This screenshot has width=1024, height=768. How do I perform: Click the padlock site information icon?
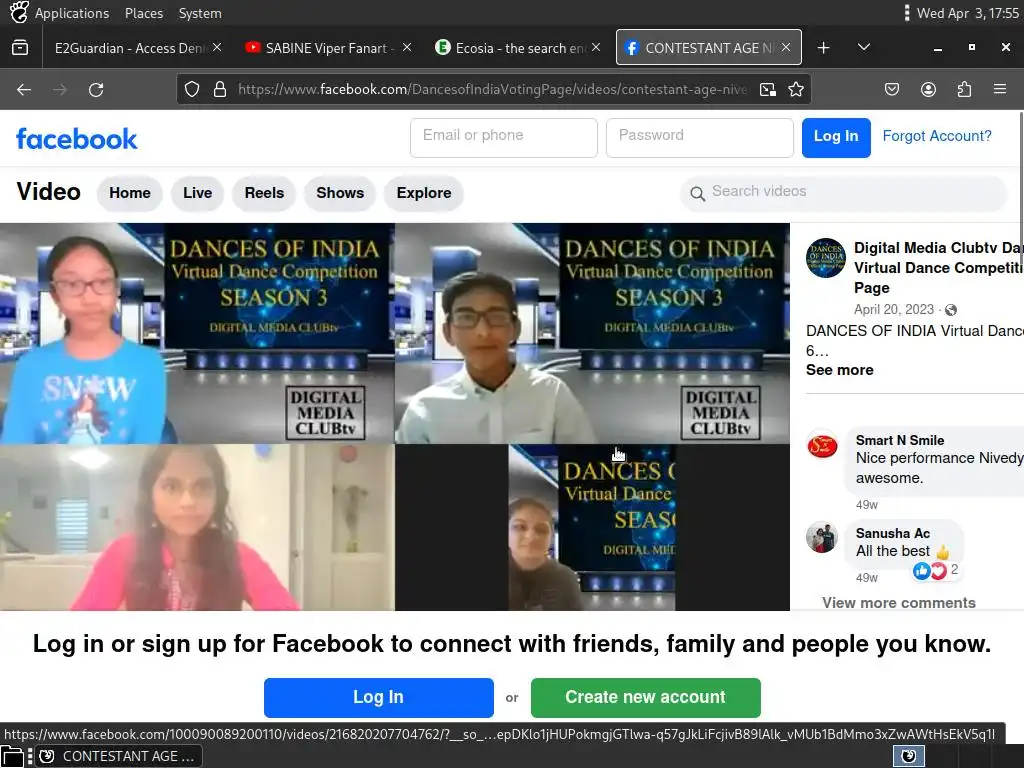point(220,89)
